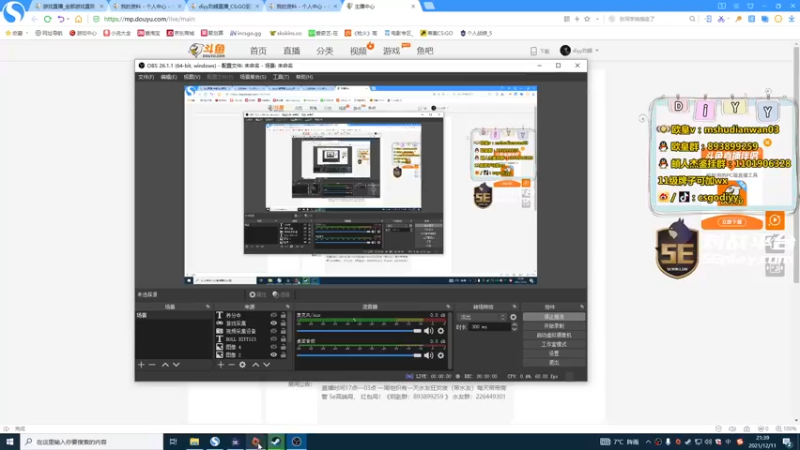800x450 pixels.
Task: Click Start Virtual Camera button
Action: (x=554, y=335)
